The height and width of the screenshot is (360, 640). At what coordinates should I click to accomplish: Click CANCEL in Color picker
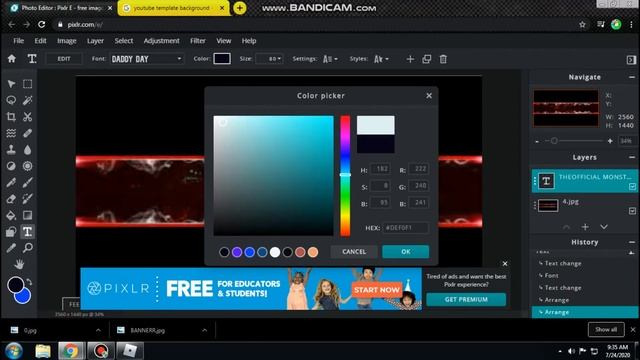[x=354, y=252]
